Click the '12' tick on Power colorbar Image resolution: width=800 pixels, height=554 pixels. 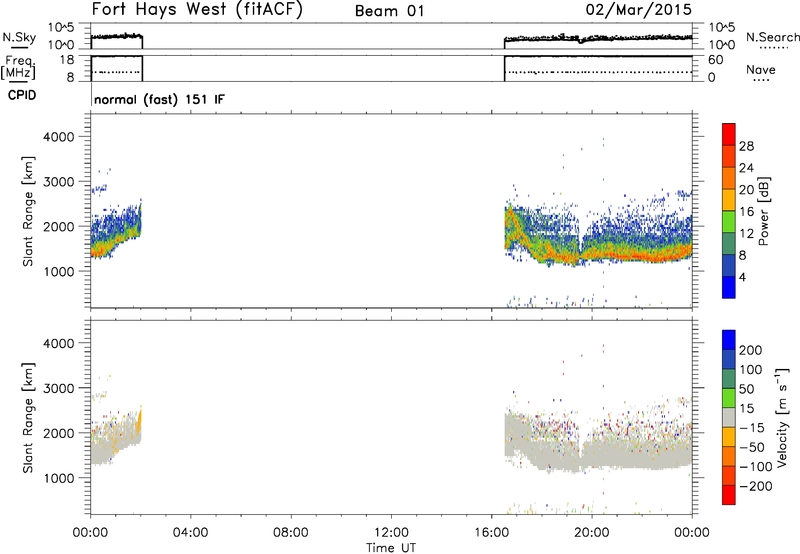pyautogui.click(x=746, y=234)
